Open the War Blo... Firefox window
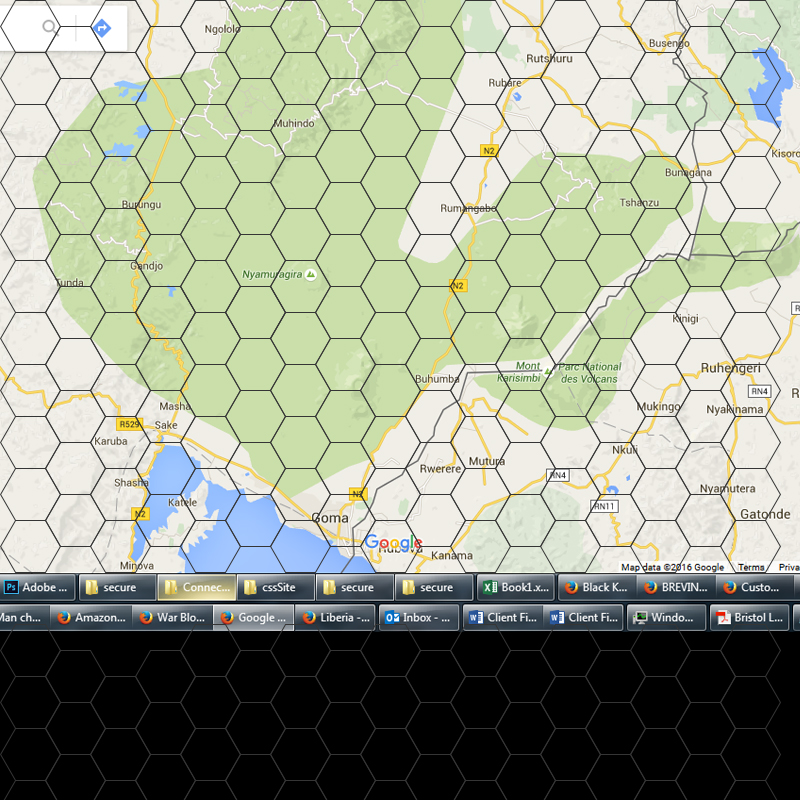Screen dimensions: 800x800 pyautogui.click(x=172, y=617)
